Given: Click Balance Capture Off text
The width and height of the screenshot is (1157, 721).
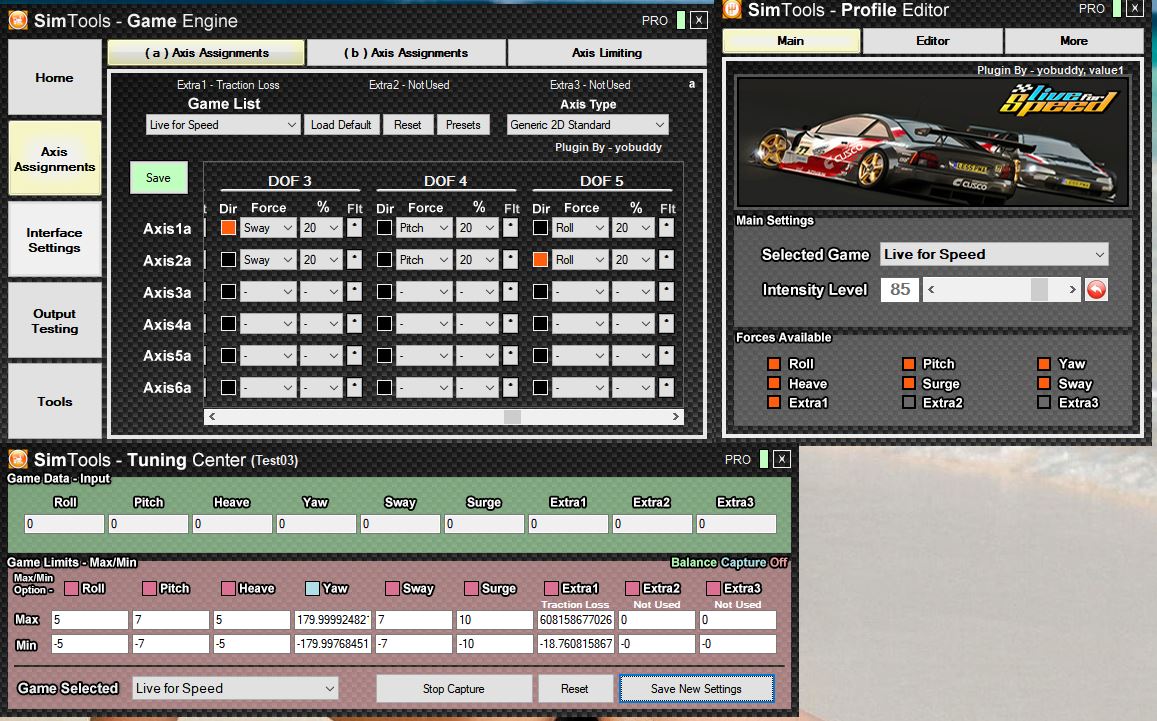Looking at the screenshot, I should click(729, 562).
